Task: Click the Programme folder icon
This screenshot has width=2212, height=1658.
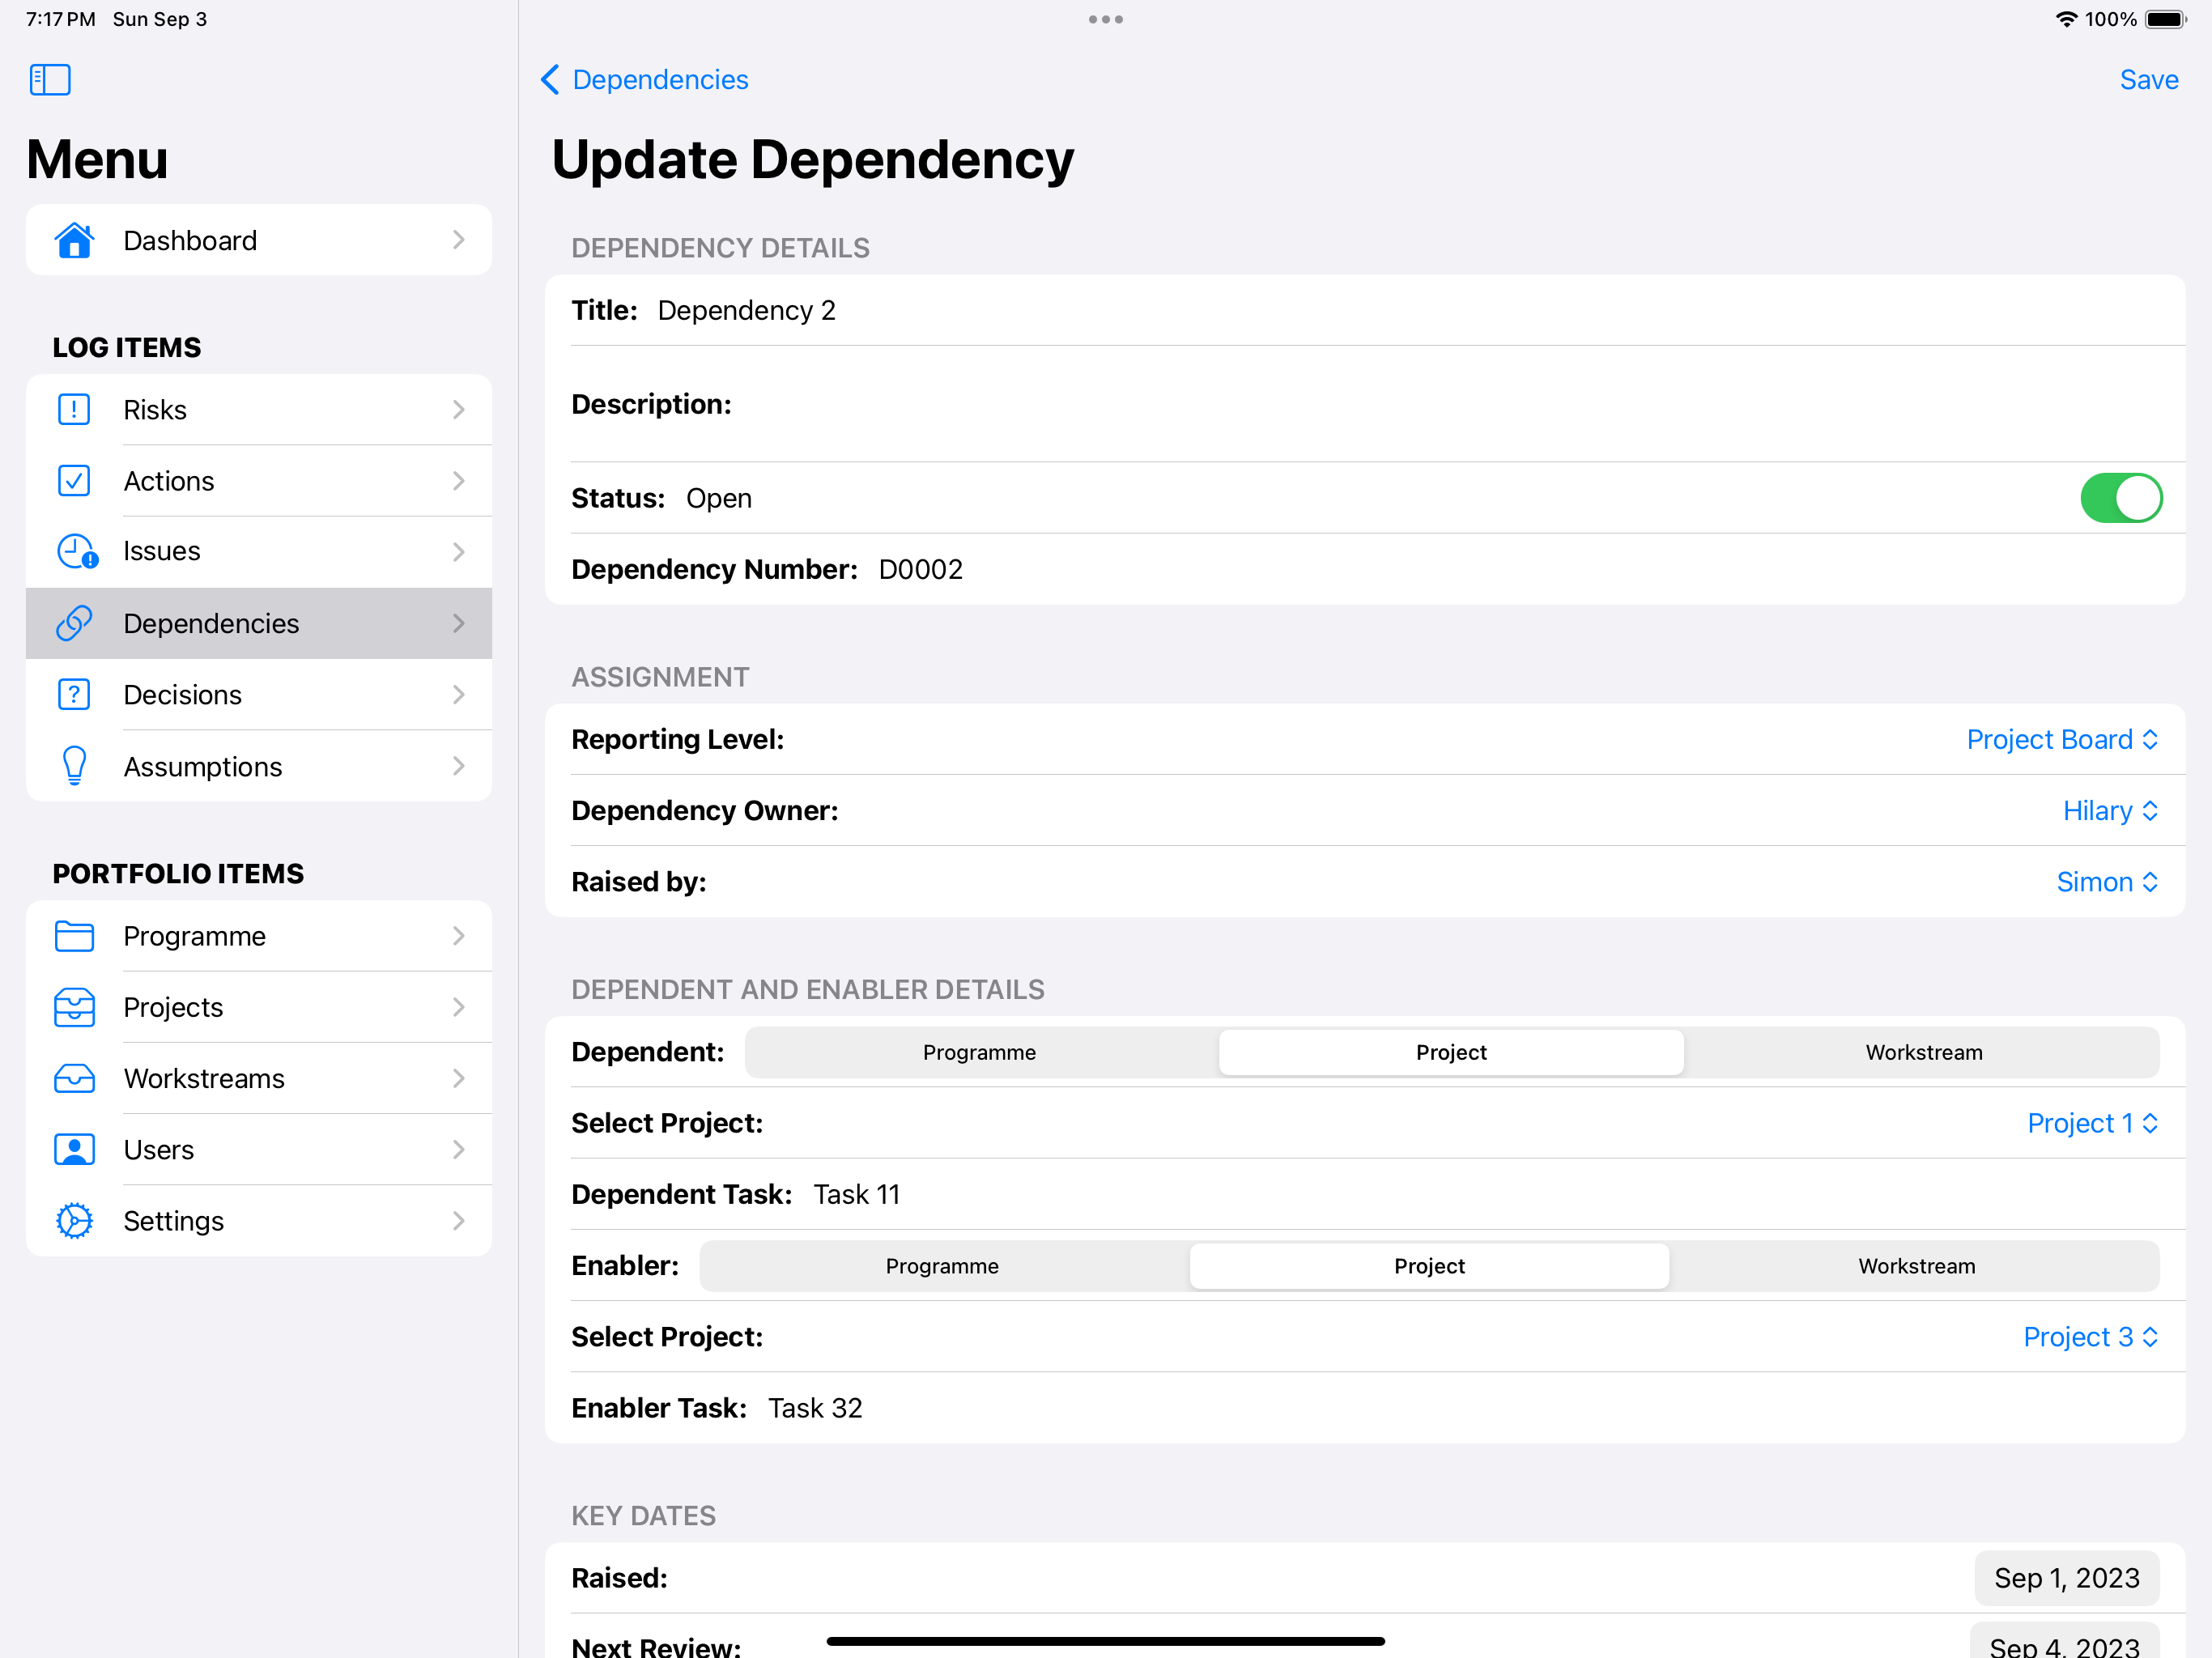Action: 74,936
